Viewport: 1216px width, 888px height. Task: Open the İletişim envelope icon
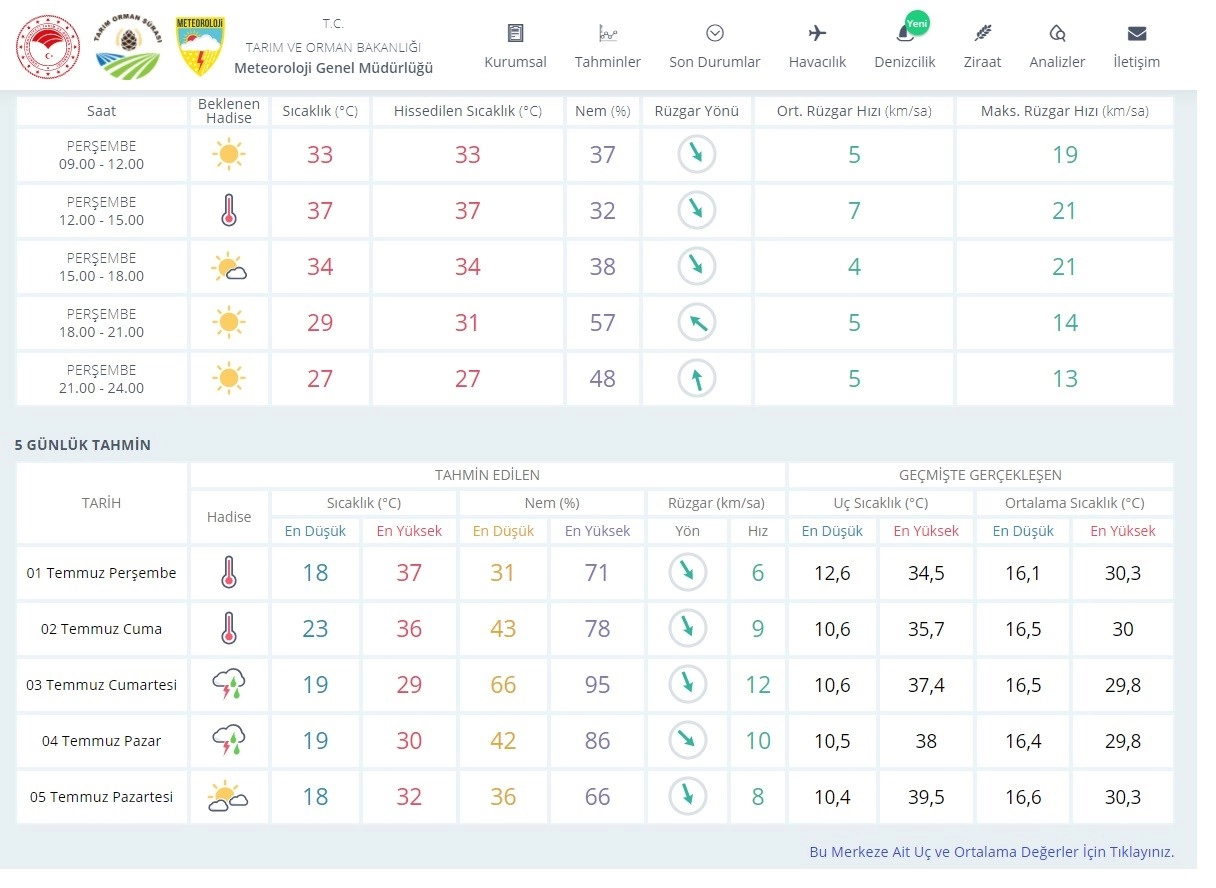click(x=1136, y=47)
